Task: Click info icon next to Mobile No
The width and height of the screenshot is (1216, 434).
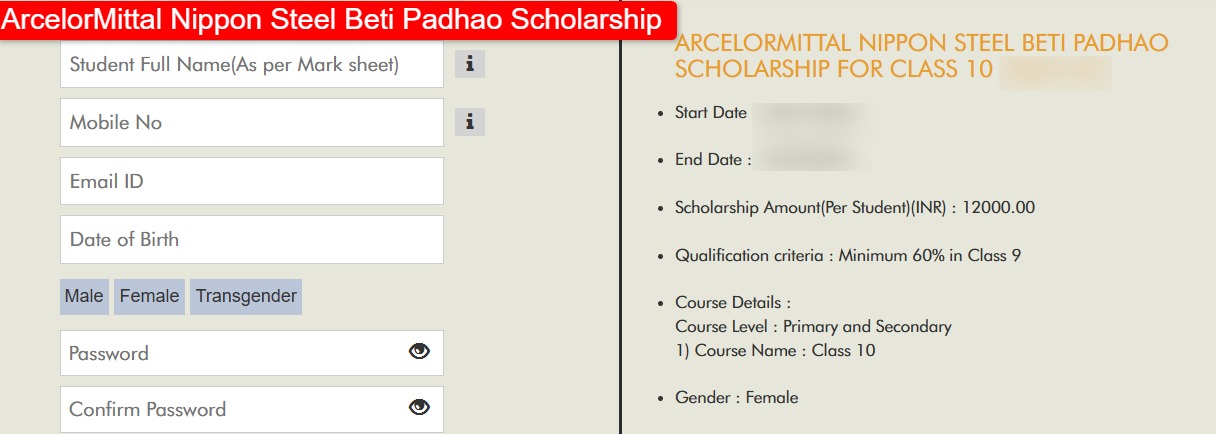Action: [470, 123]
